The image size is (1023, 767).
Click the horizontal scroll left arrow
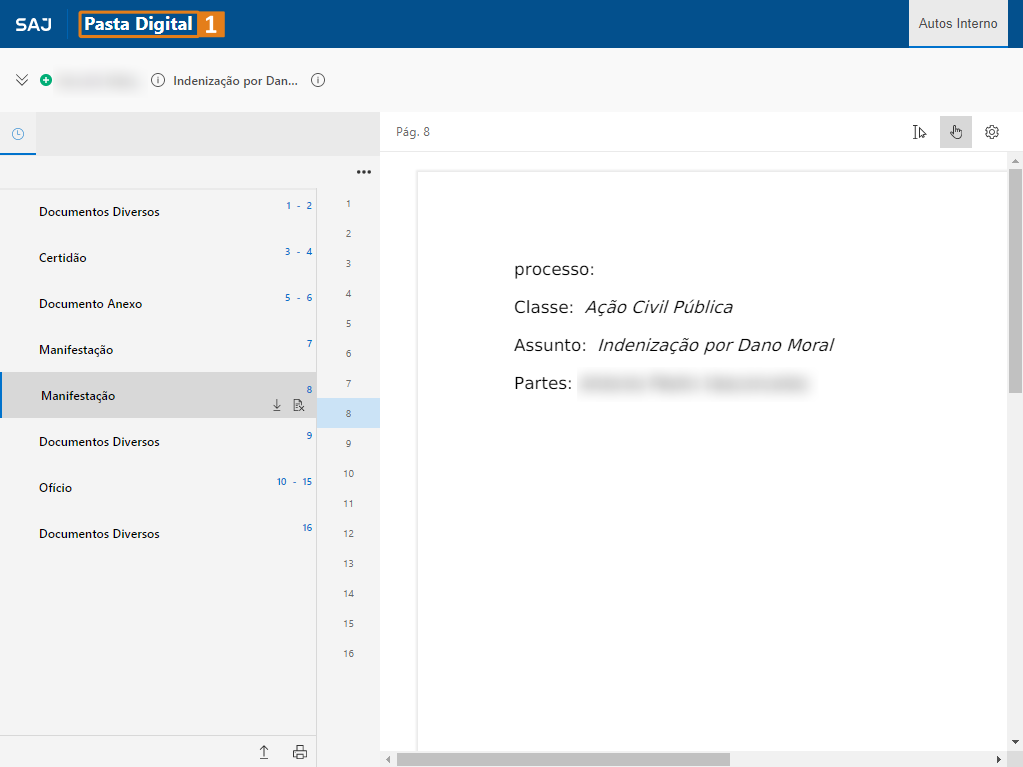388,759
